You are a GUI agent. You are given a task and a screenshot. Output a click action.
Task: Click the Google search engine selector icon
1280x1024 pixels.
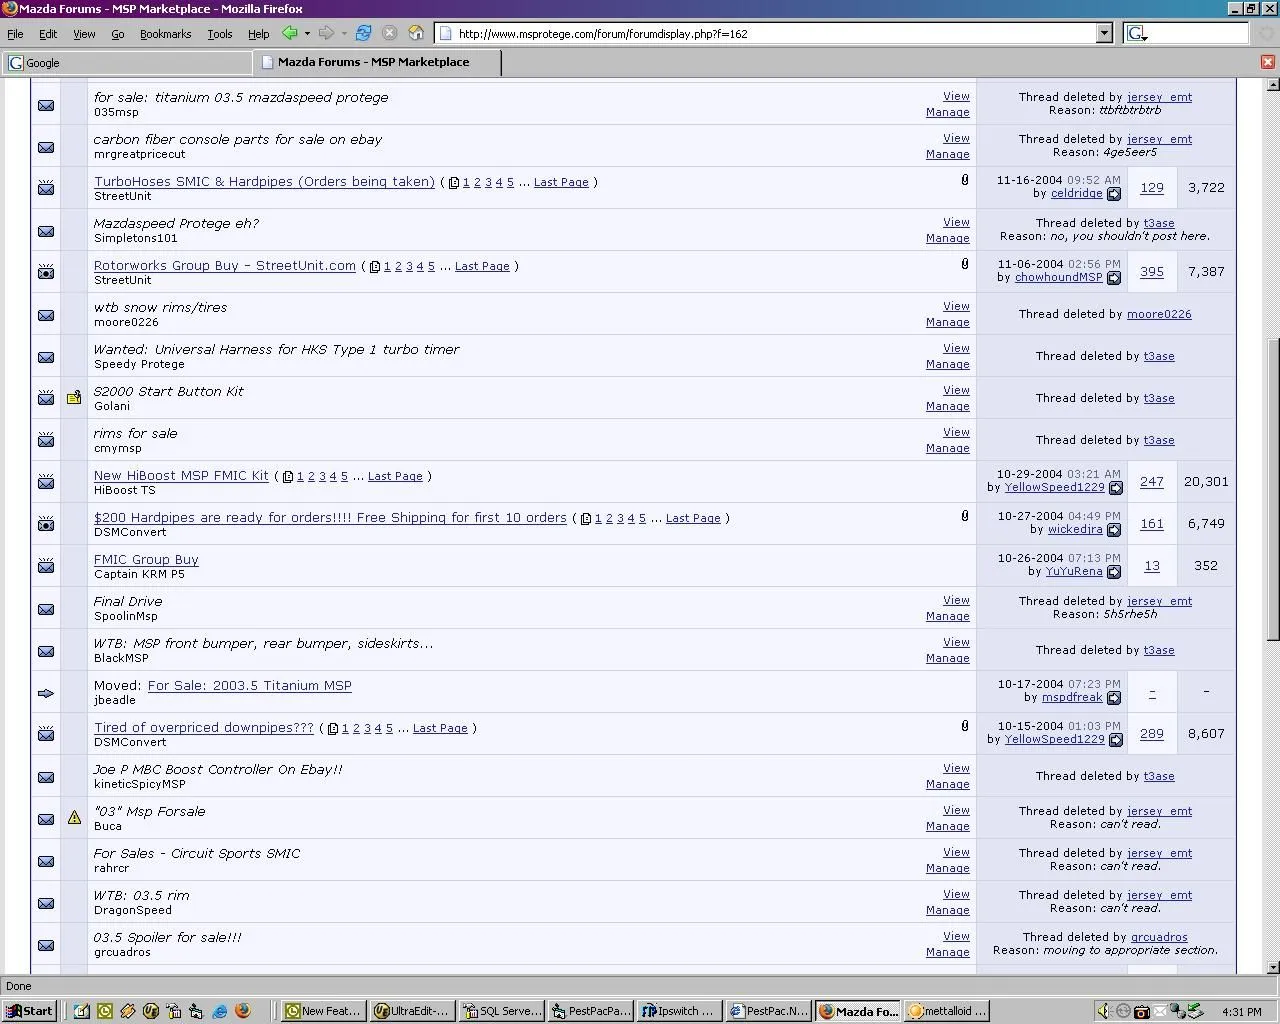[x=1137, y=33]
